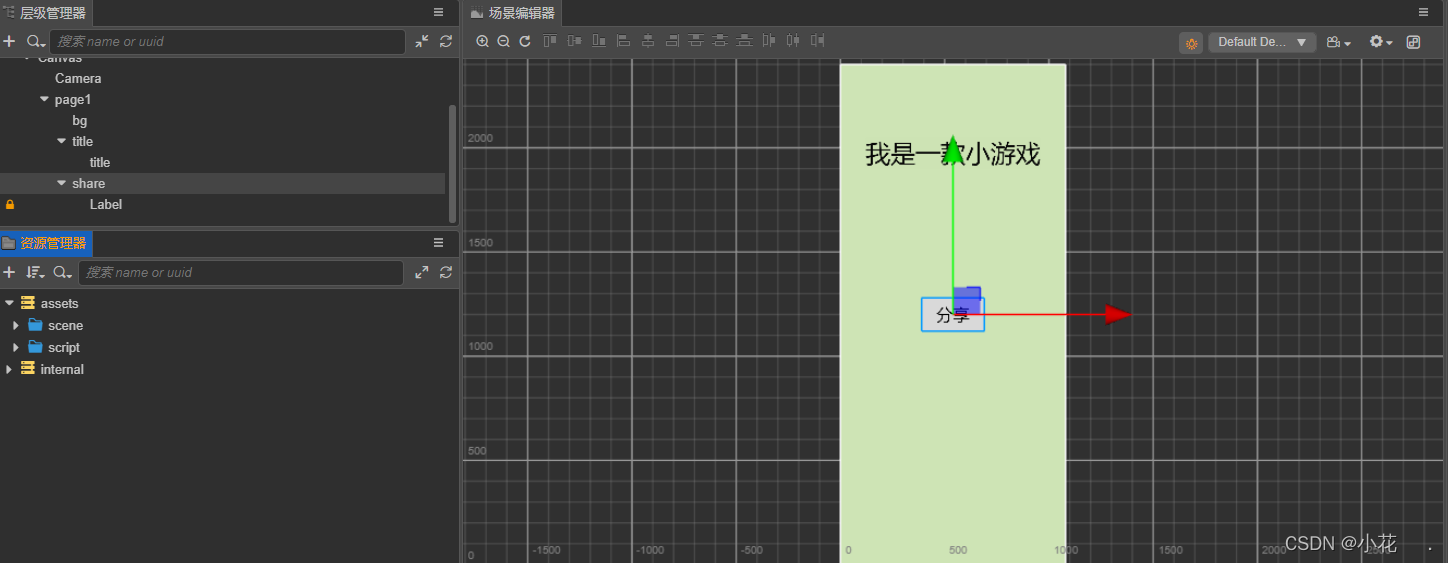This screenshot has width=1448, height=563.
Task: Switch to the 资源管理器 tab
Action: (46, 243)
